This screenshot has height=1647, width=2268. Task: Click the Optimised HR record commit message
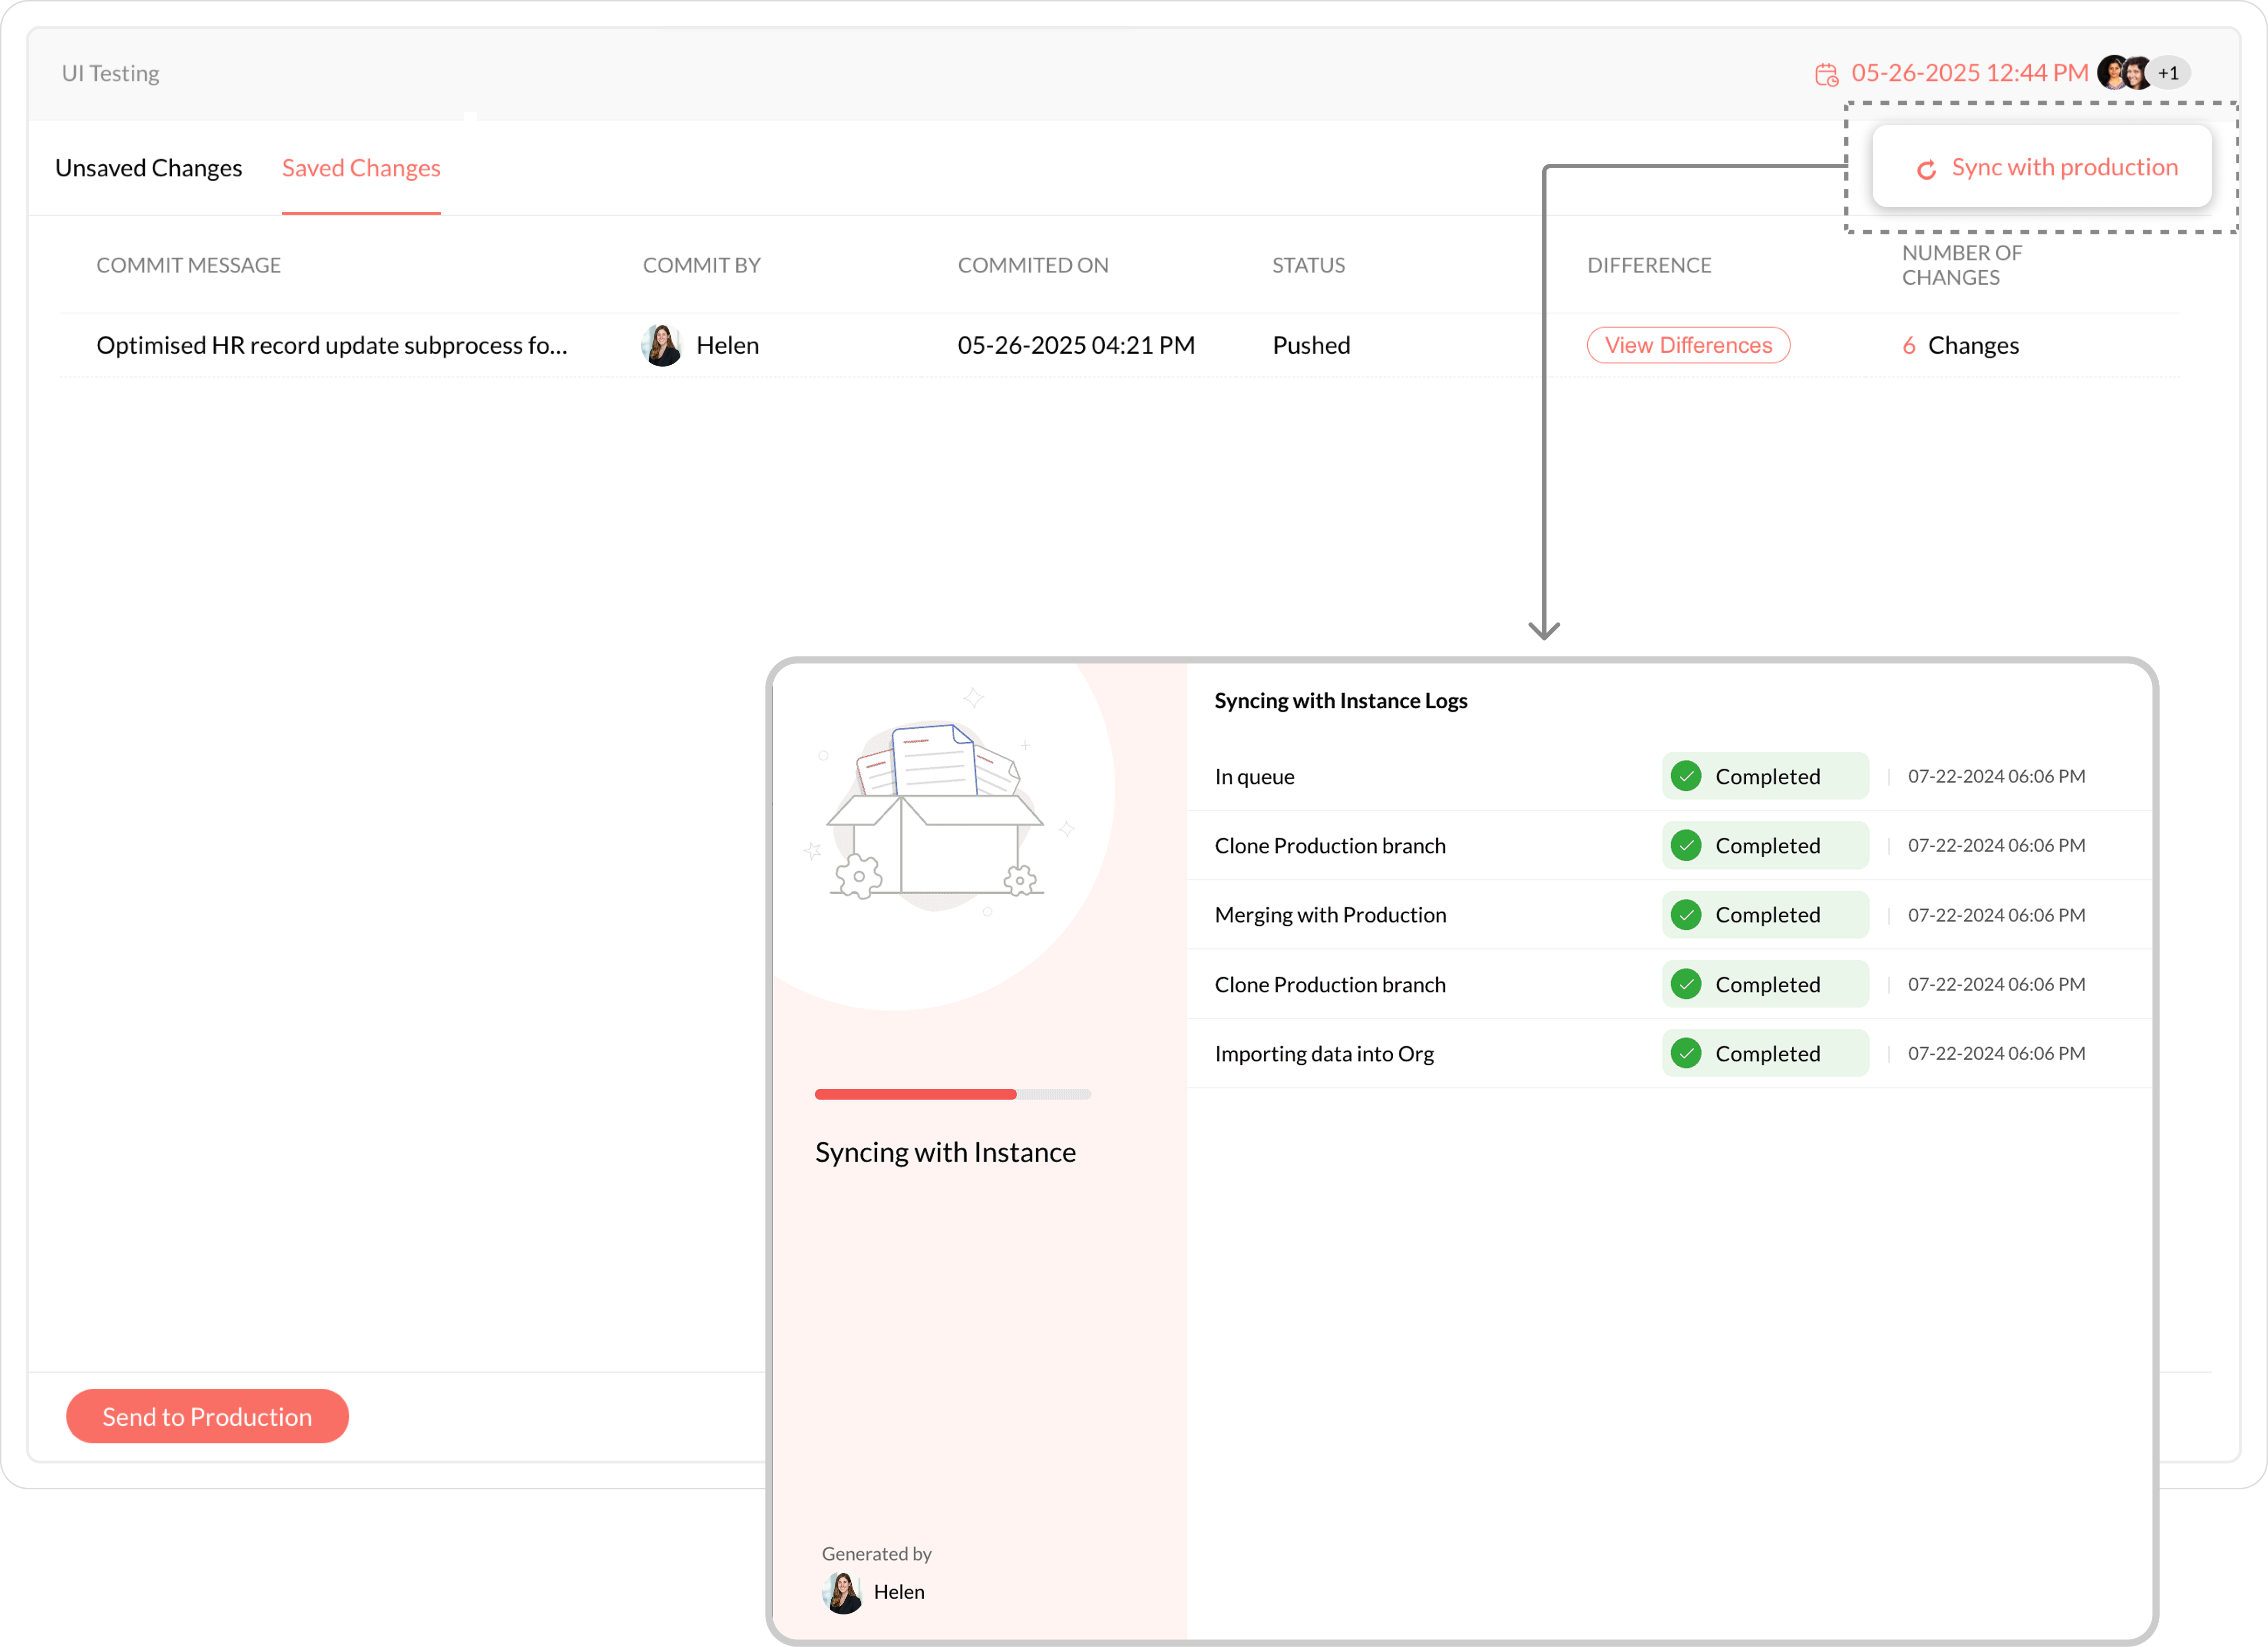coord(331,346)
